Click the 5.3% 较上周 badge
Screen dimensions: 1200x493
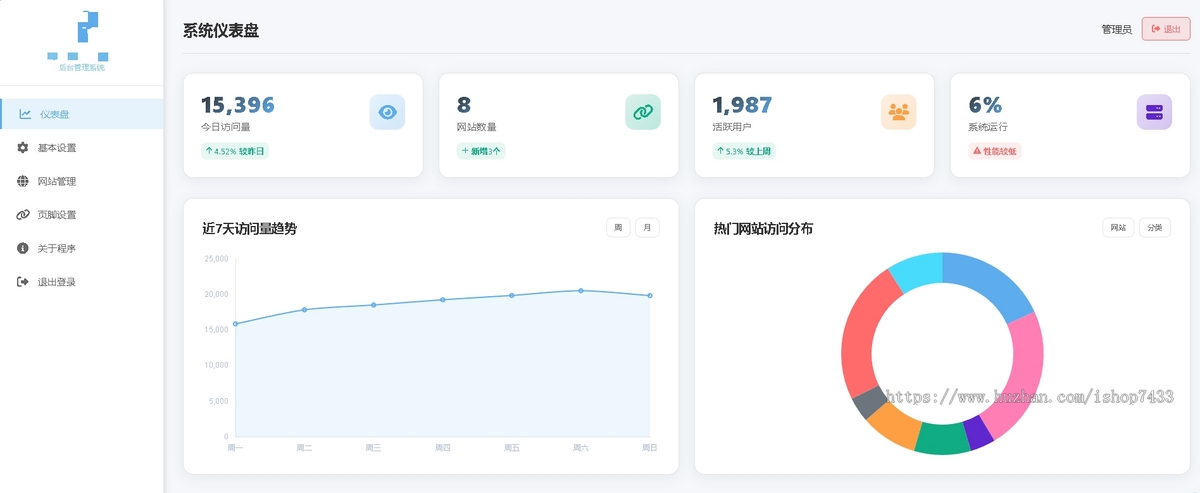(x=744, y=151)
